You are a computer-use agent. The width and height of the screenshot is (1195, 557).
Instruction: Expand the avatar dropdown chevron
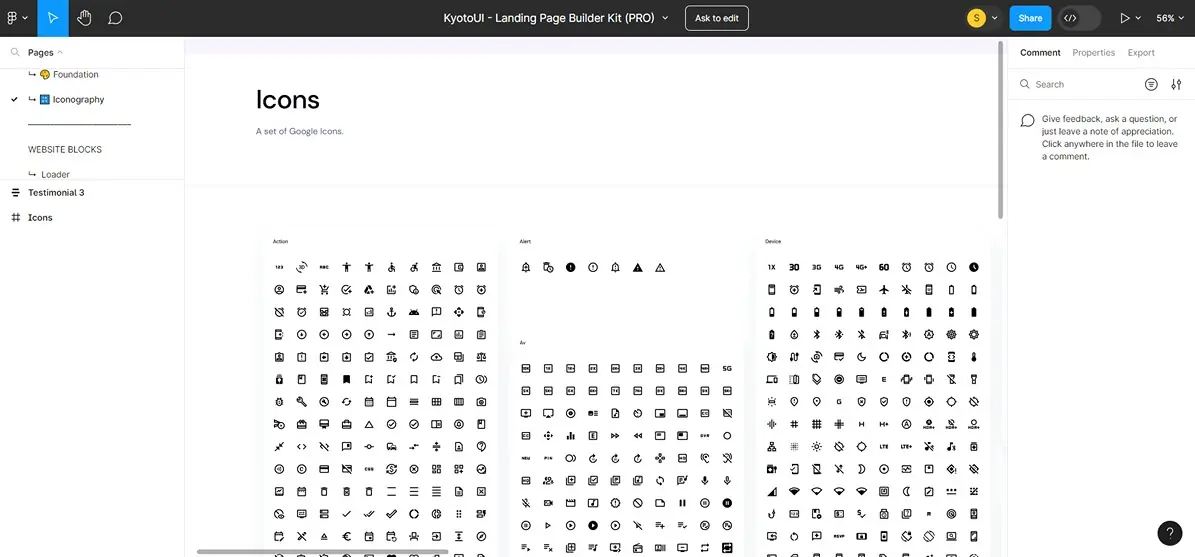click(995, 18)
